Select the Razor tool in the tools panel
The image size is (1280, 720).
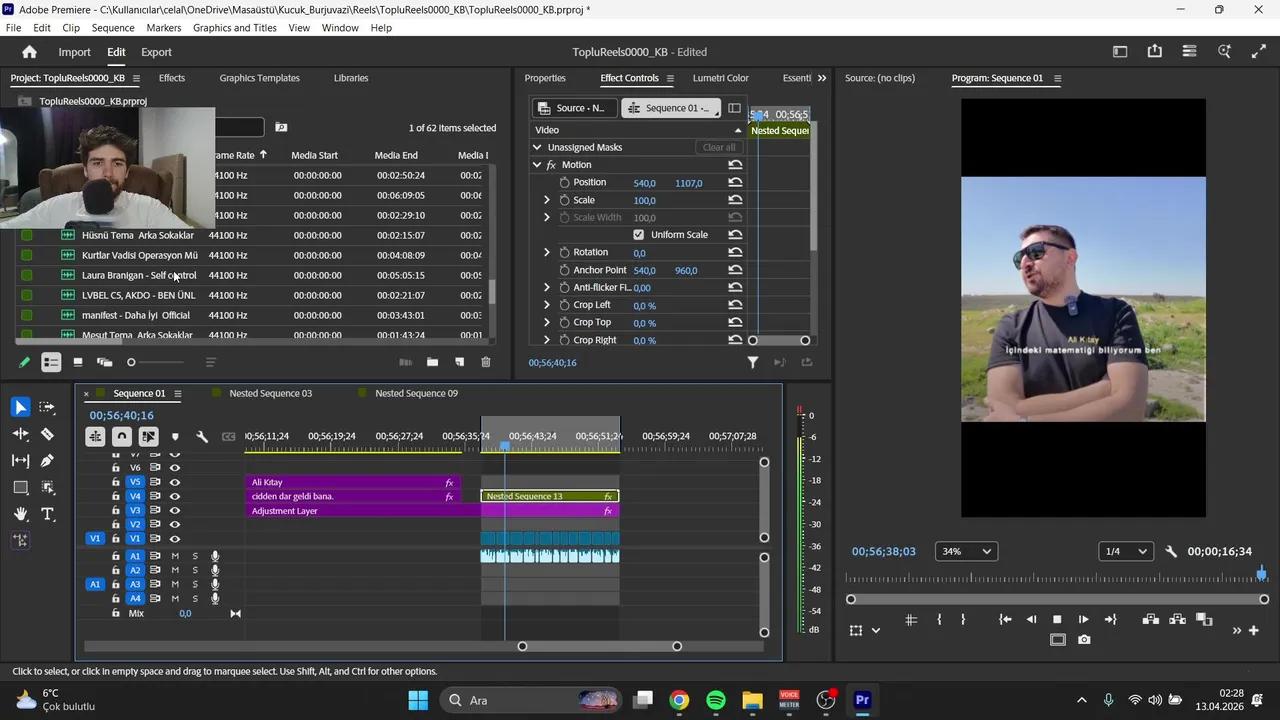[x=47, y=434]
